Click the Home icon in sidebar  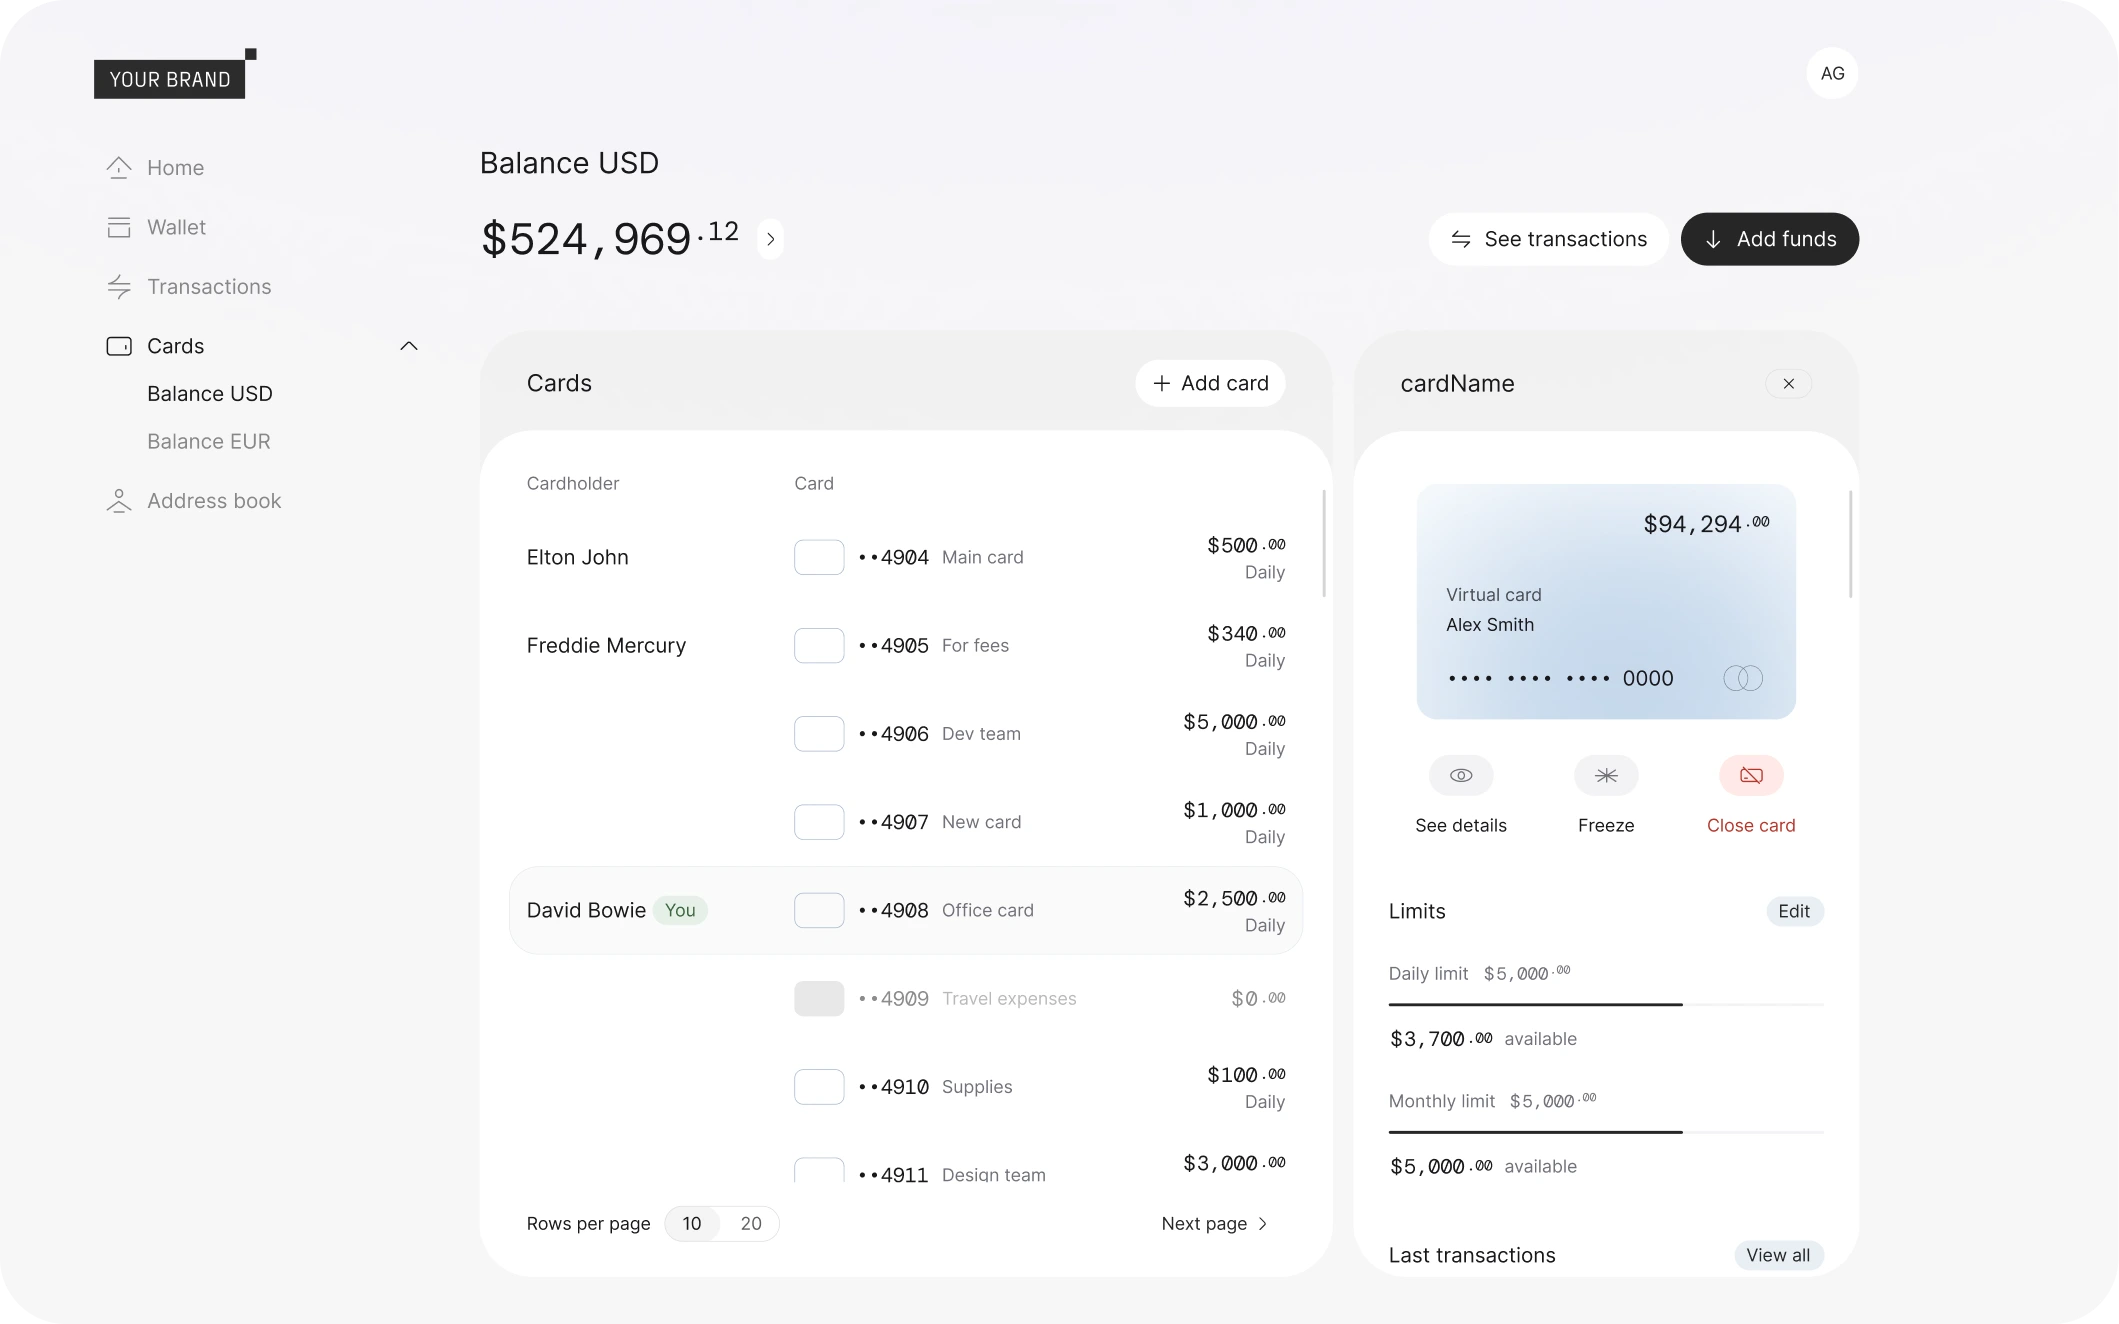pos(119,168)
